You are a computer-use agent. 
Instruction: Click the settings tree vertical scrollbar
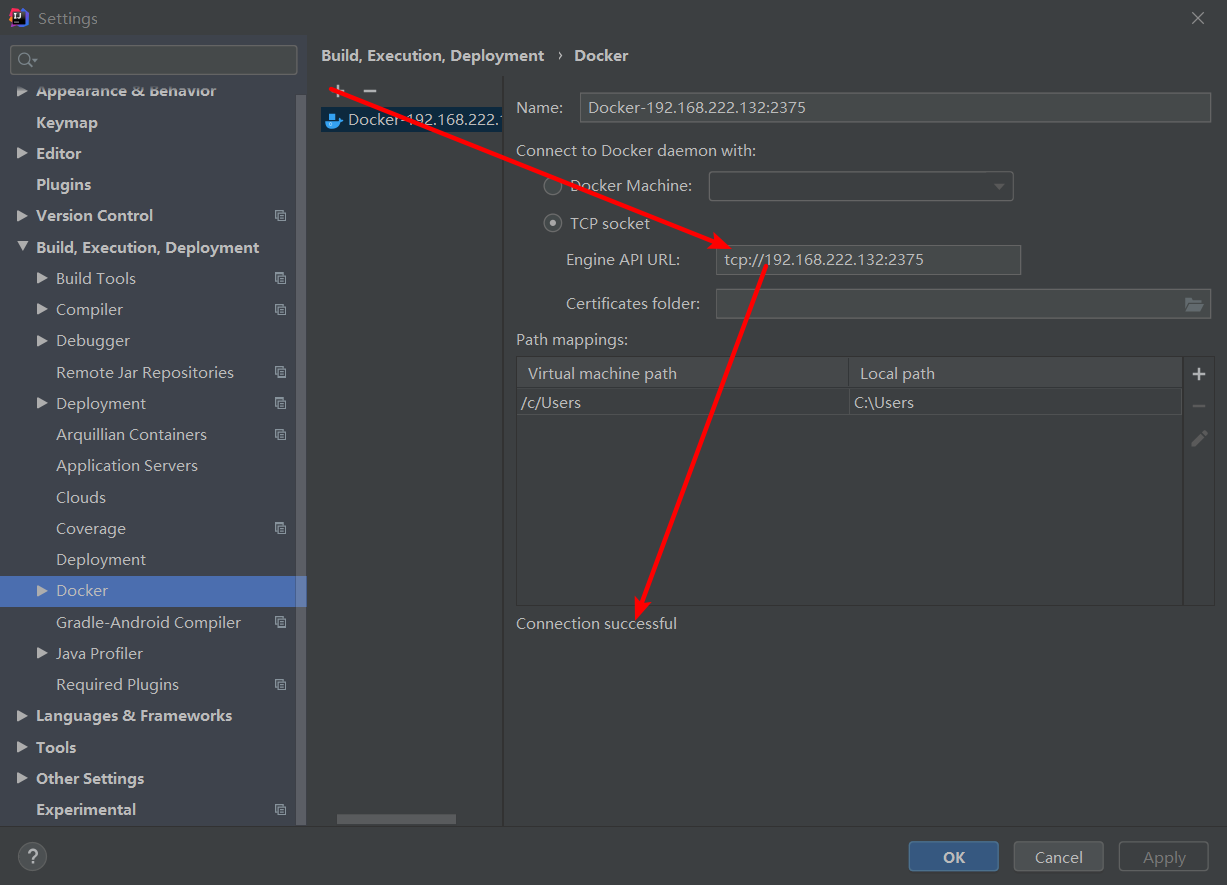(x=300, y=460)
